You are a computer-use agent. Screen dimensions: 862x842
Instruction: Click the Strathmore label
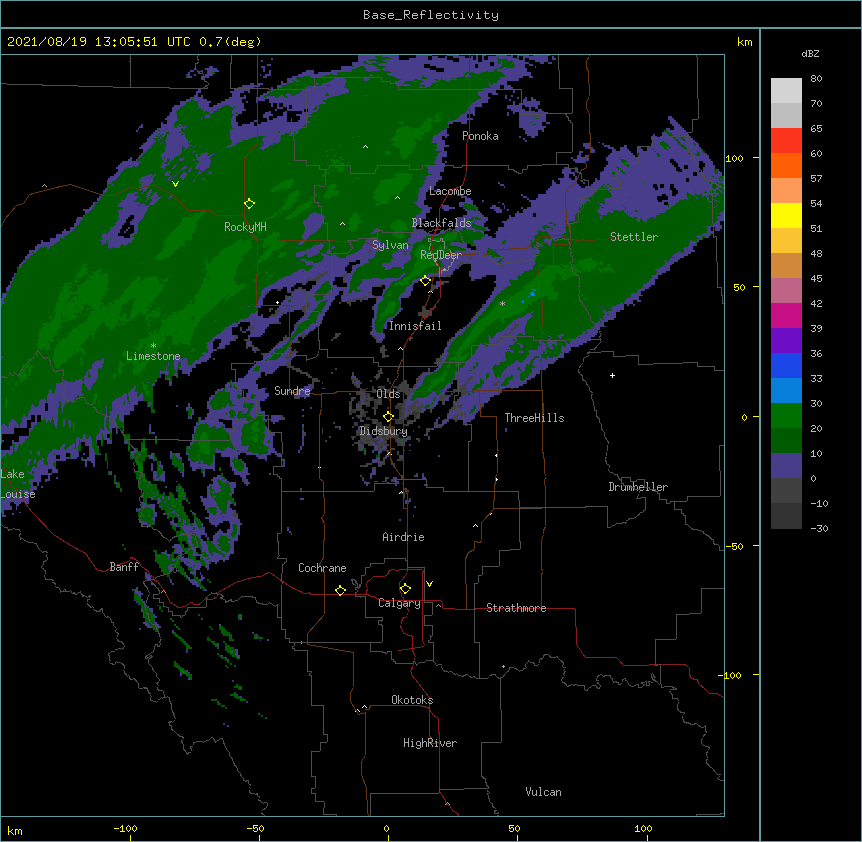click(516, 608)
